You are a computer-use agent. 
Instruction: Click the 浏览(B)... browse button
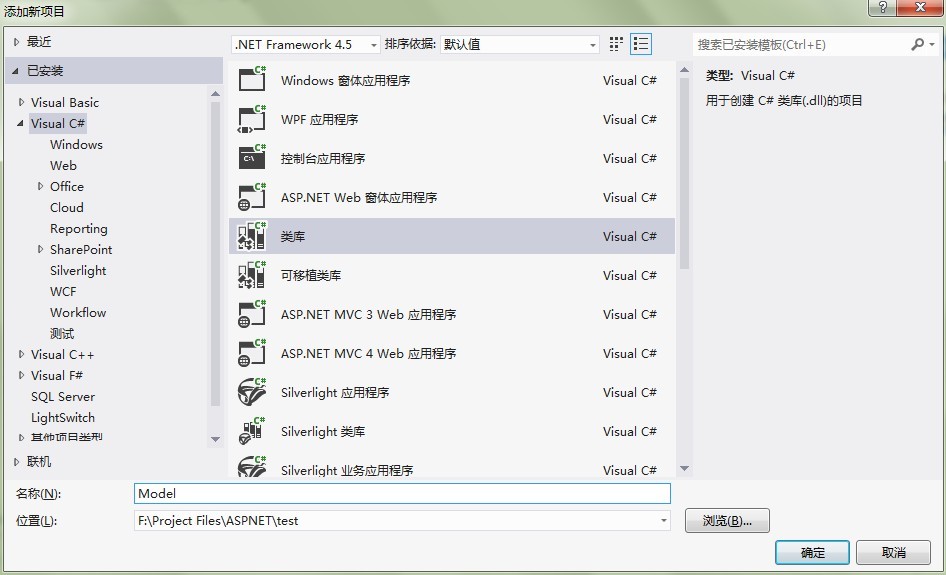pos(727,521)
